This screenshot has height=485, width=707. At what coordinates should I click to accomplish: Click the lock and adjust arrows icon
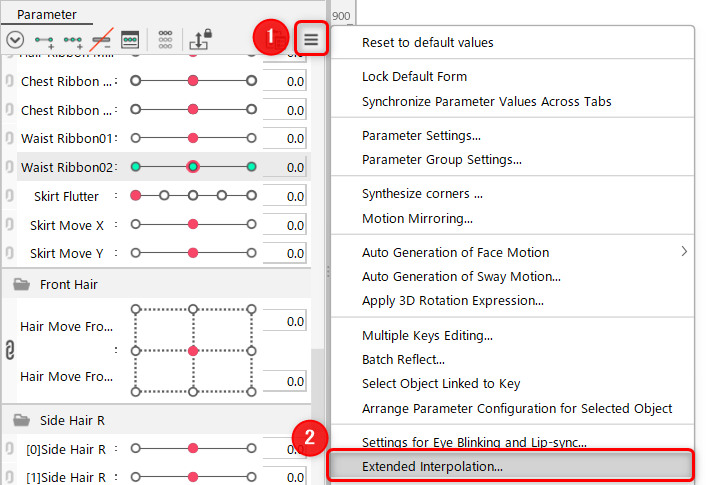(x=200, y=39)
